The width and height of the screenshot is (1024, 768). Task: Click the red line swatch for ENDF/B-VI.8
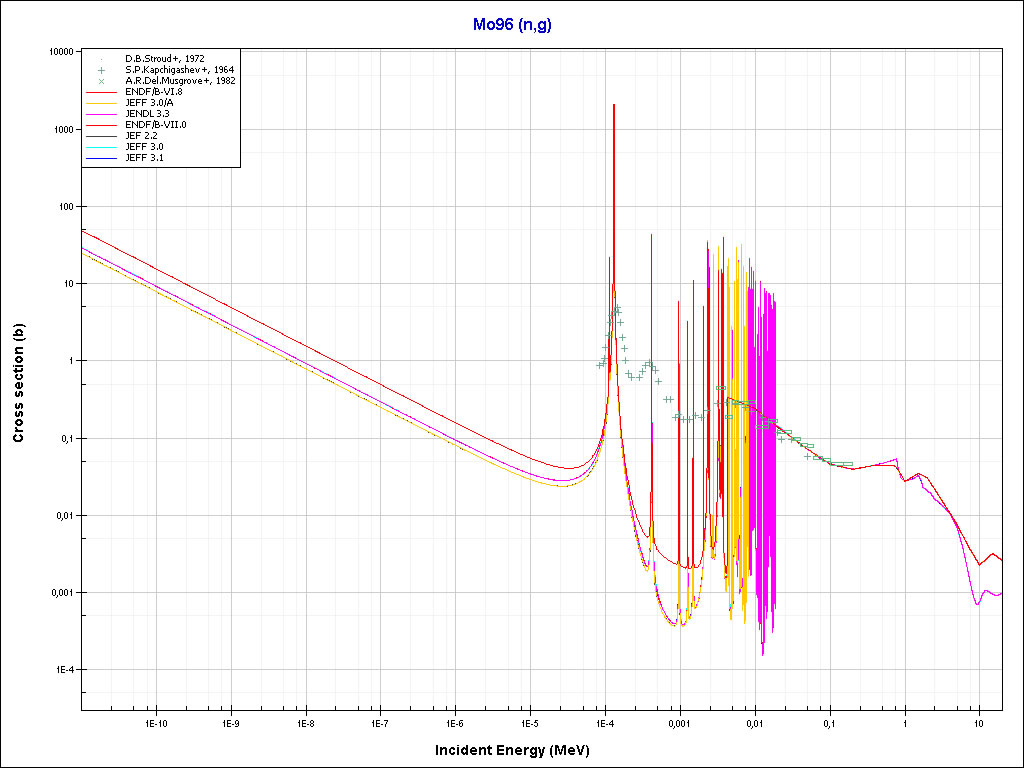[x=101, y=92]
